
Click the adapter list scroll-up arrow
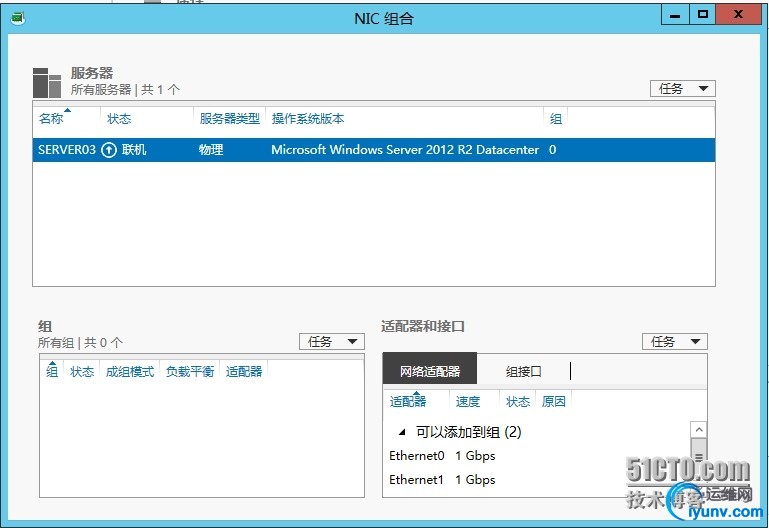tap(699, 429)
